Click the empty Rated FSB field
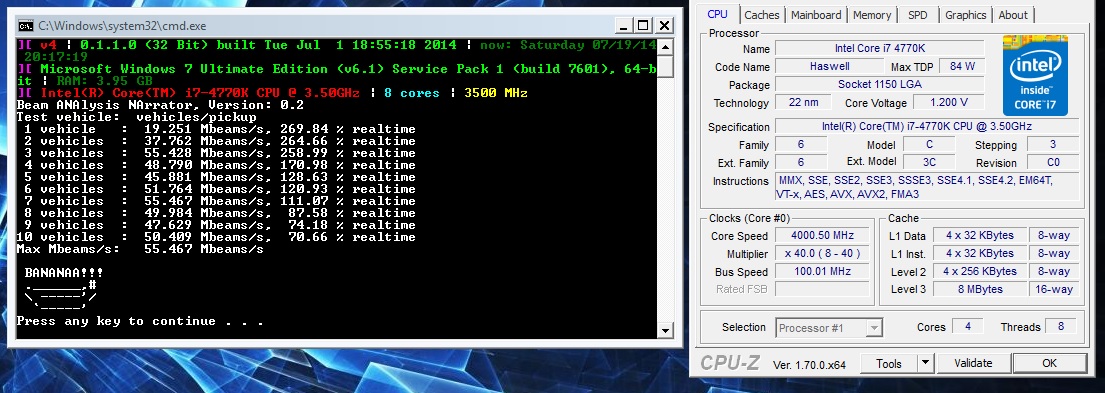The image size is (1105, 393). point(822,289)
